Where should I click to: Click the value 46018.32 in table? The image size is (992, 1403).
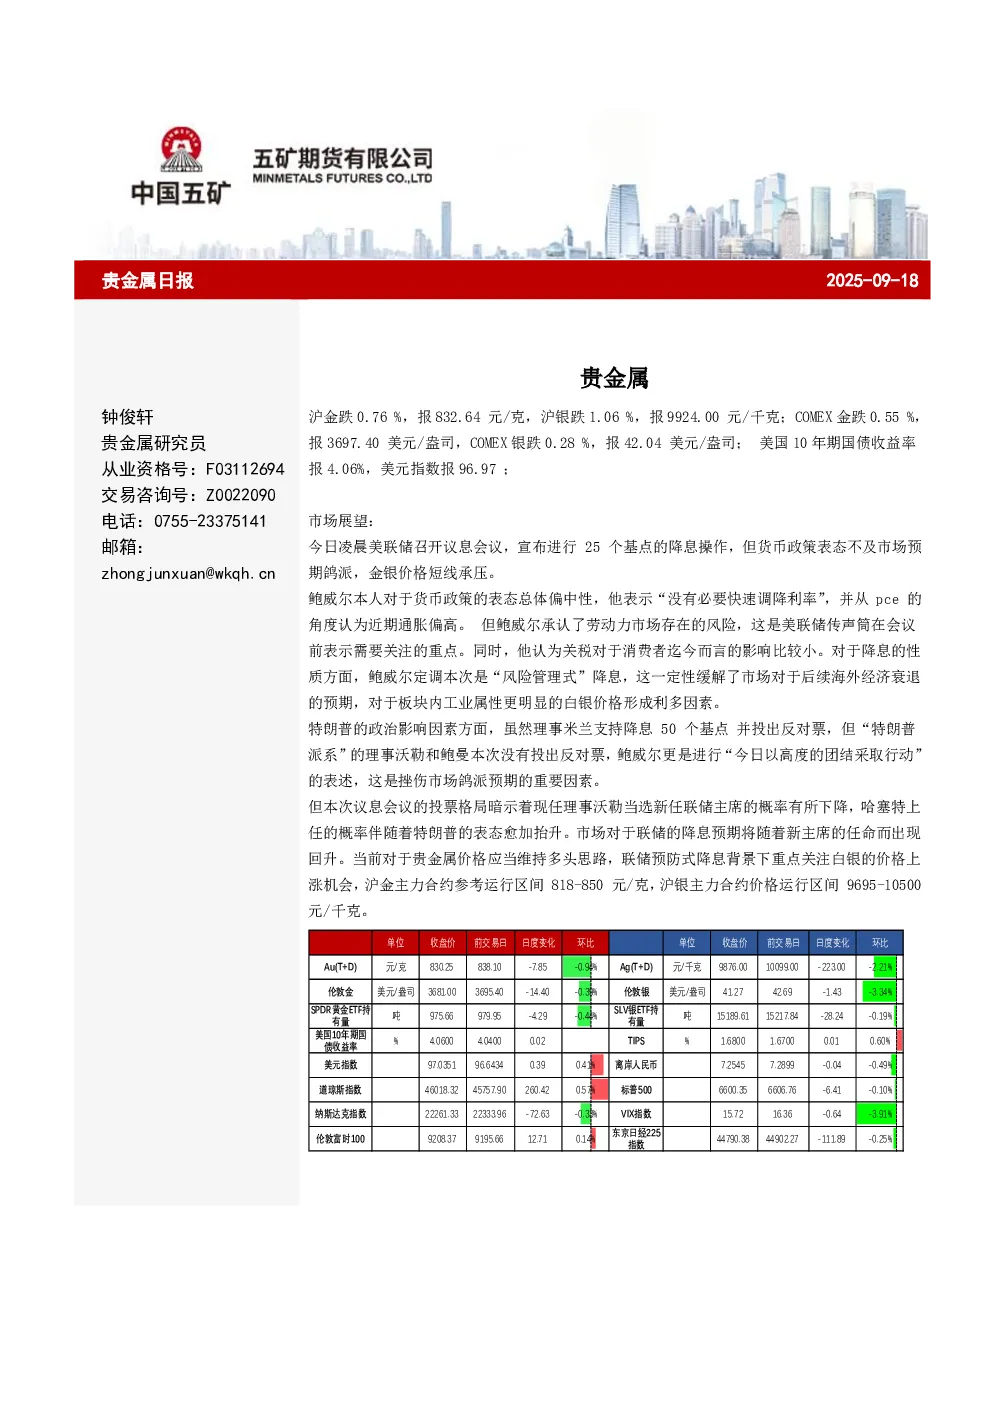(x=442, y=1090)
